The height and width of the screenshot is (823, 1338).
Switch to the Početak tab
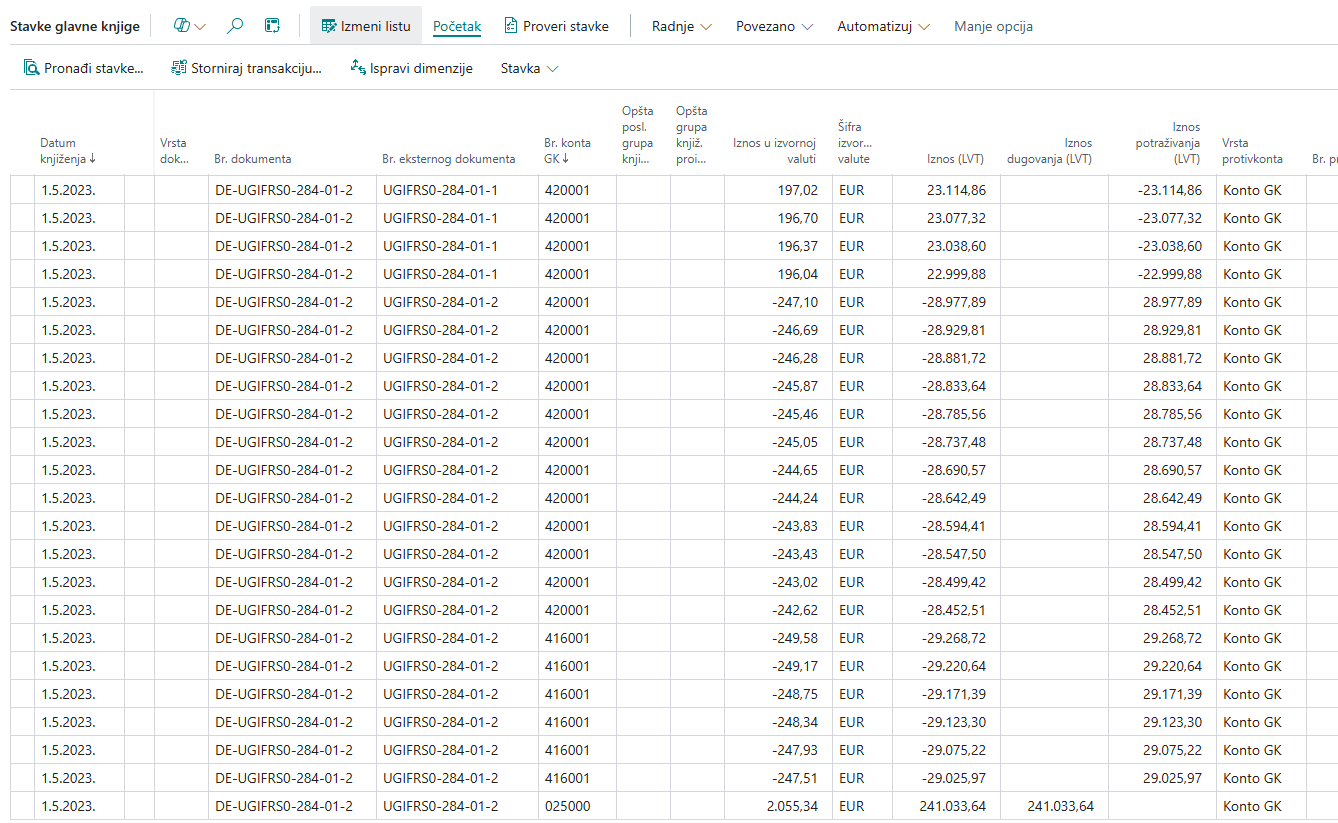click(x=457, y=26)
